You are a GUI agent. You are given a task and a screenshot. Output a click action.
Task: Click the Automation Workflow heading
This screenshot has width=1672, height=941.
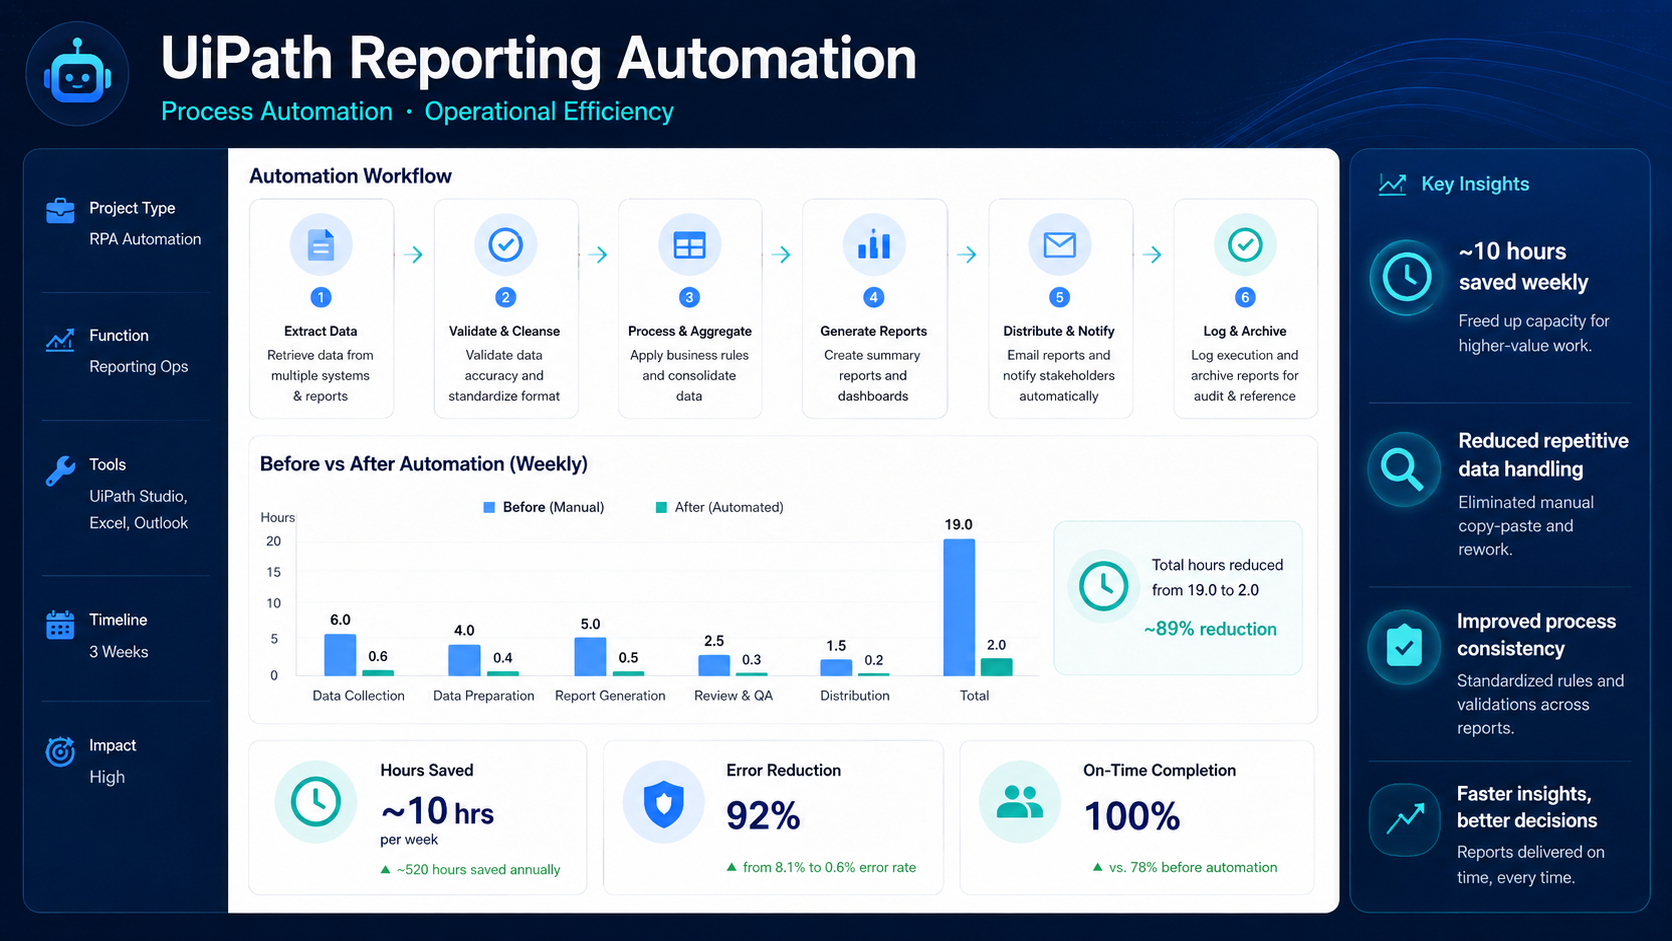(x=350, y=176)
